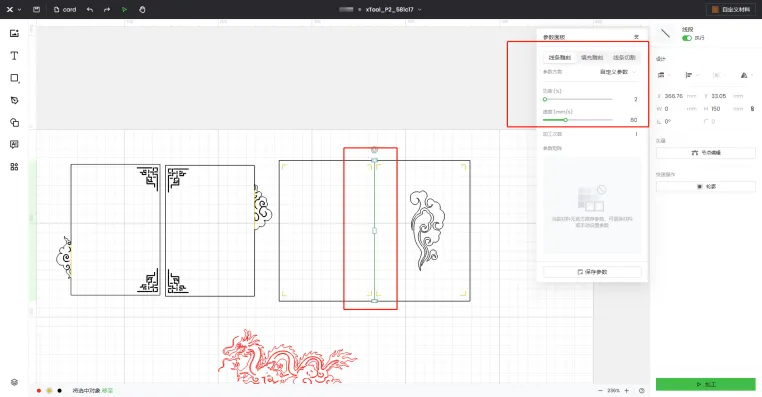The image size is (762, 397).
Task: Toggle the aspect ratio lock icon
Action: [752, 109]
